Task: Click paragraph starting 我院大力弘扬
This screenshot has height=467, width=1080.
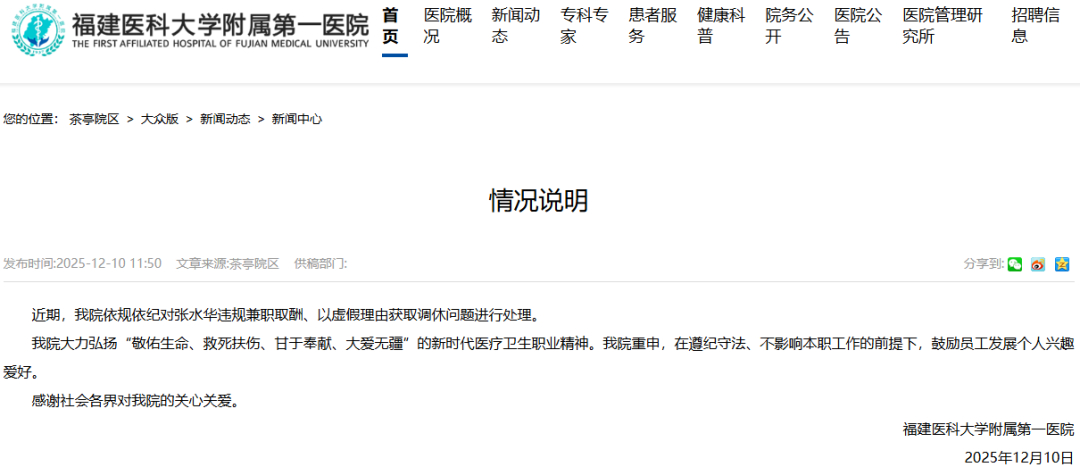Action: [539, 358]
